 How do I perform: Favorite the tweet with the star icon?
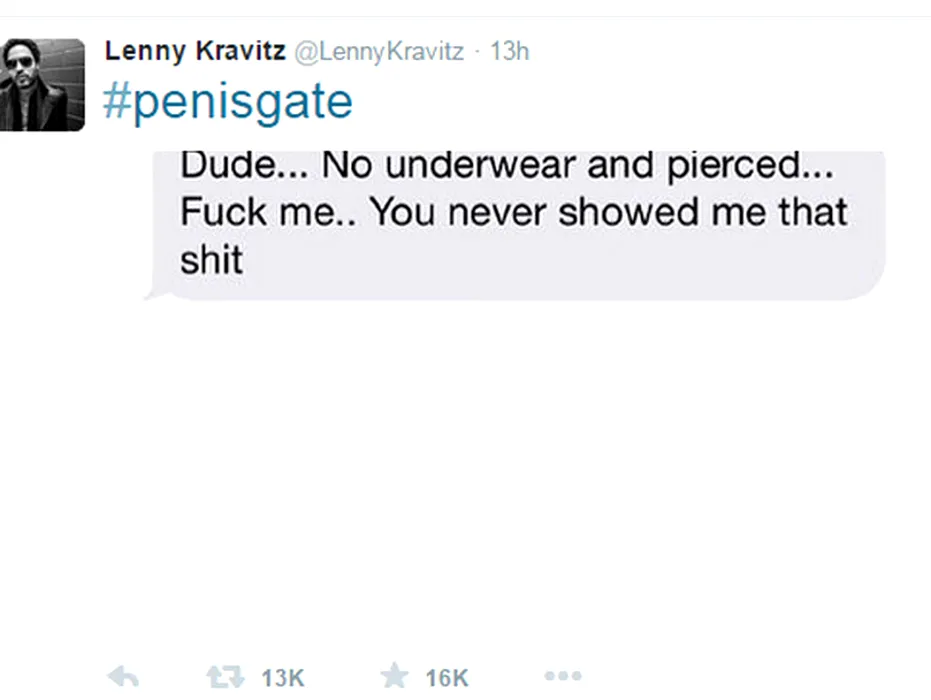pos(394,676)
